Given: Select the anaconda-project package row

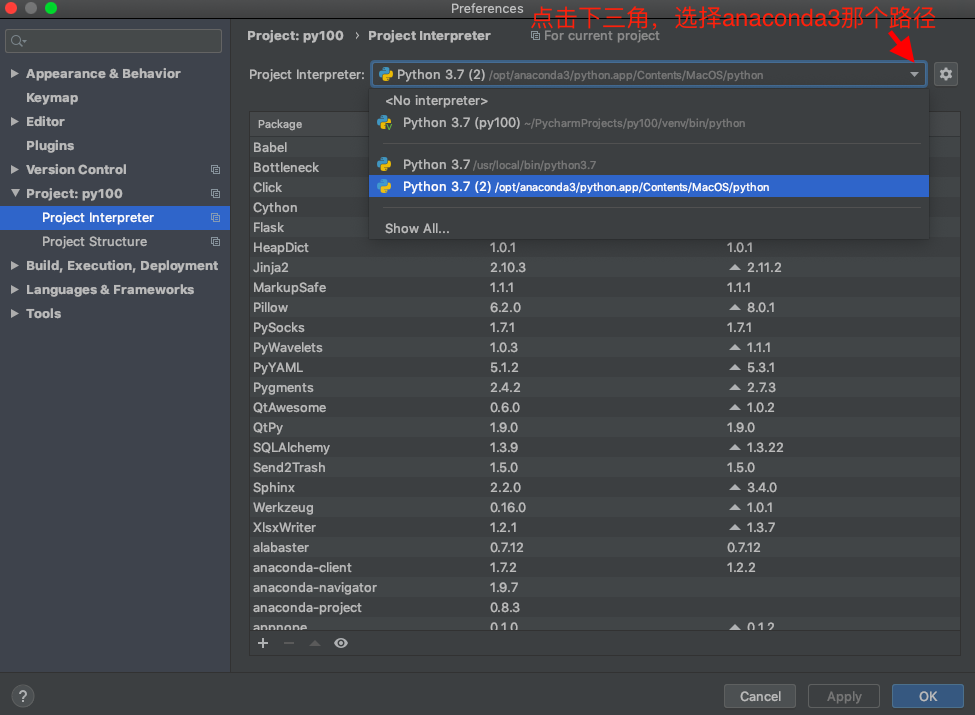Looking at the screenshot, I should (604, 607).
